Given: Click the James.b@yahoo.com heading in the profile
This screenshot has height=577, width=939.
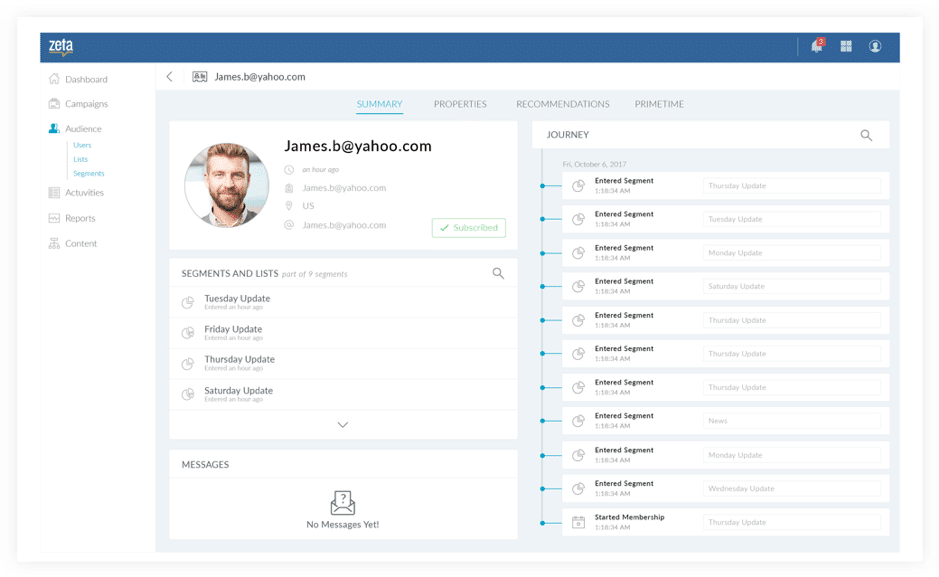Looking at the screenshot, I should [x=358, y=146].
